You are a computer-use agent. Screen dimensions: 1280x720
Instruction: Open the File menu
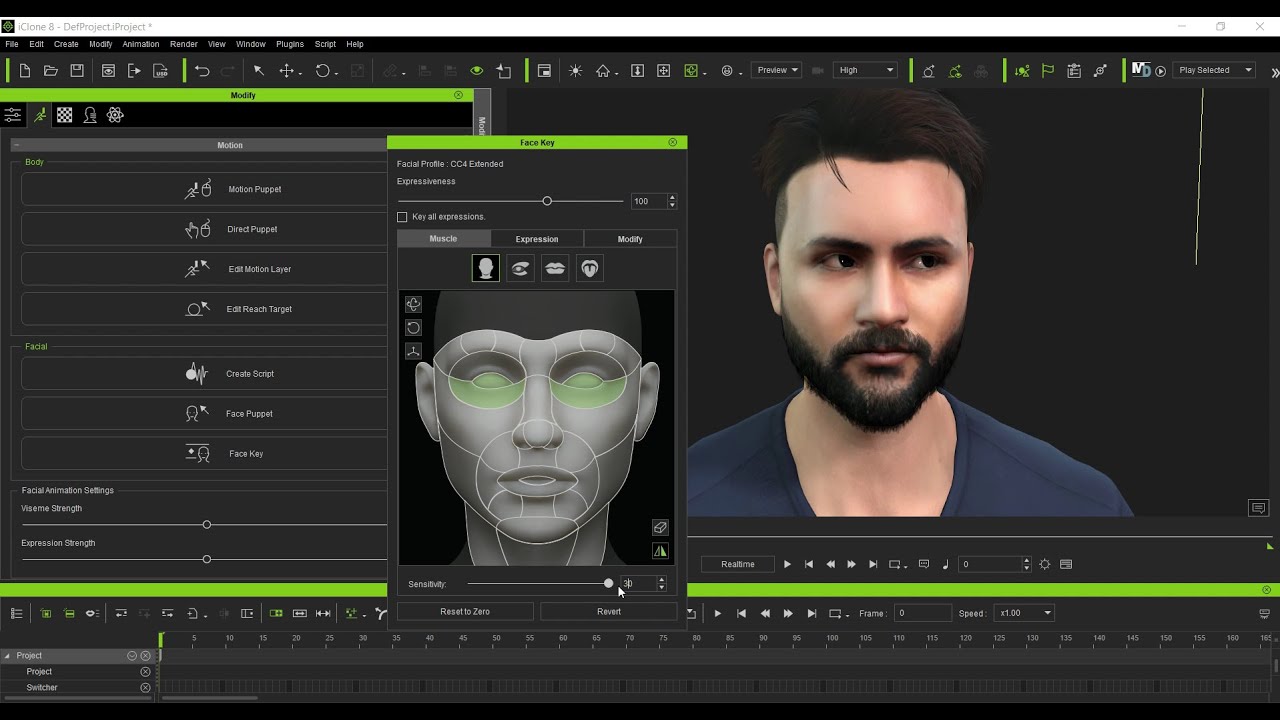click(12, 44)
